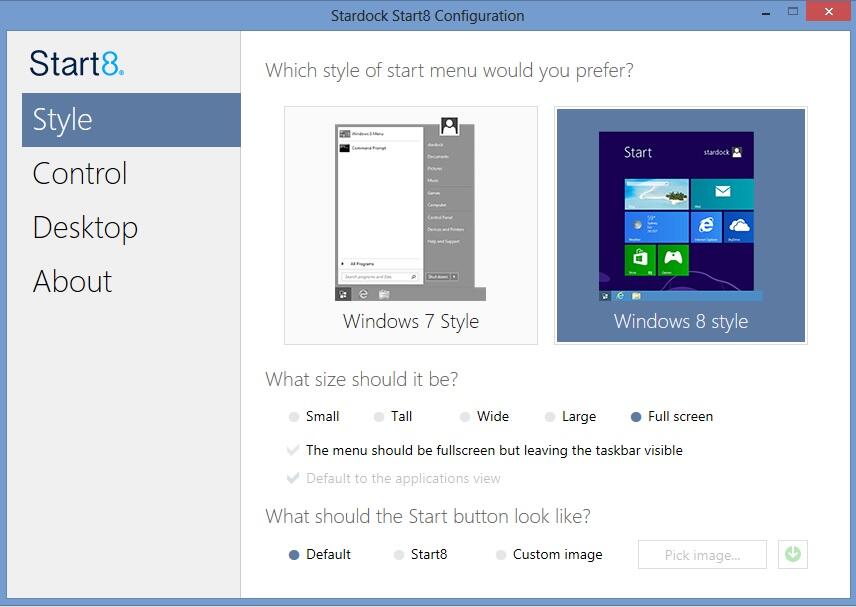View the About page

[x=72, y=281]
